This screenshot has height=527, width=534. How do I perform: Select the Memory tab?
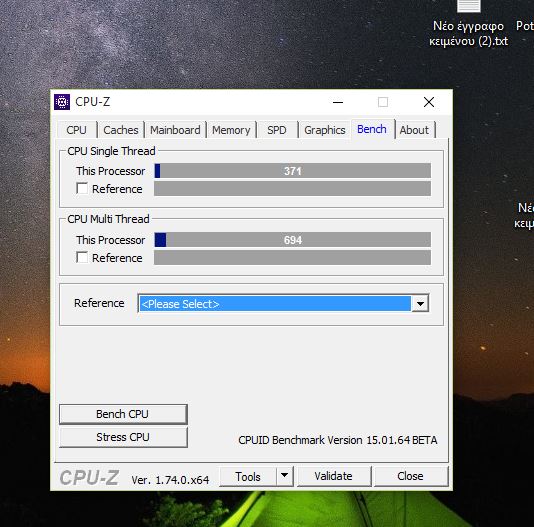point(231,130)
